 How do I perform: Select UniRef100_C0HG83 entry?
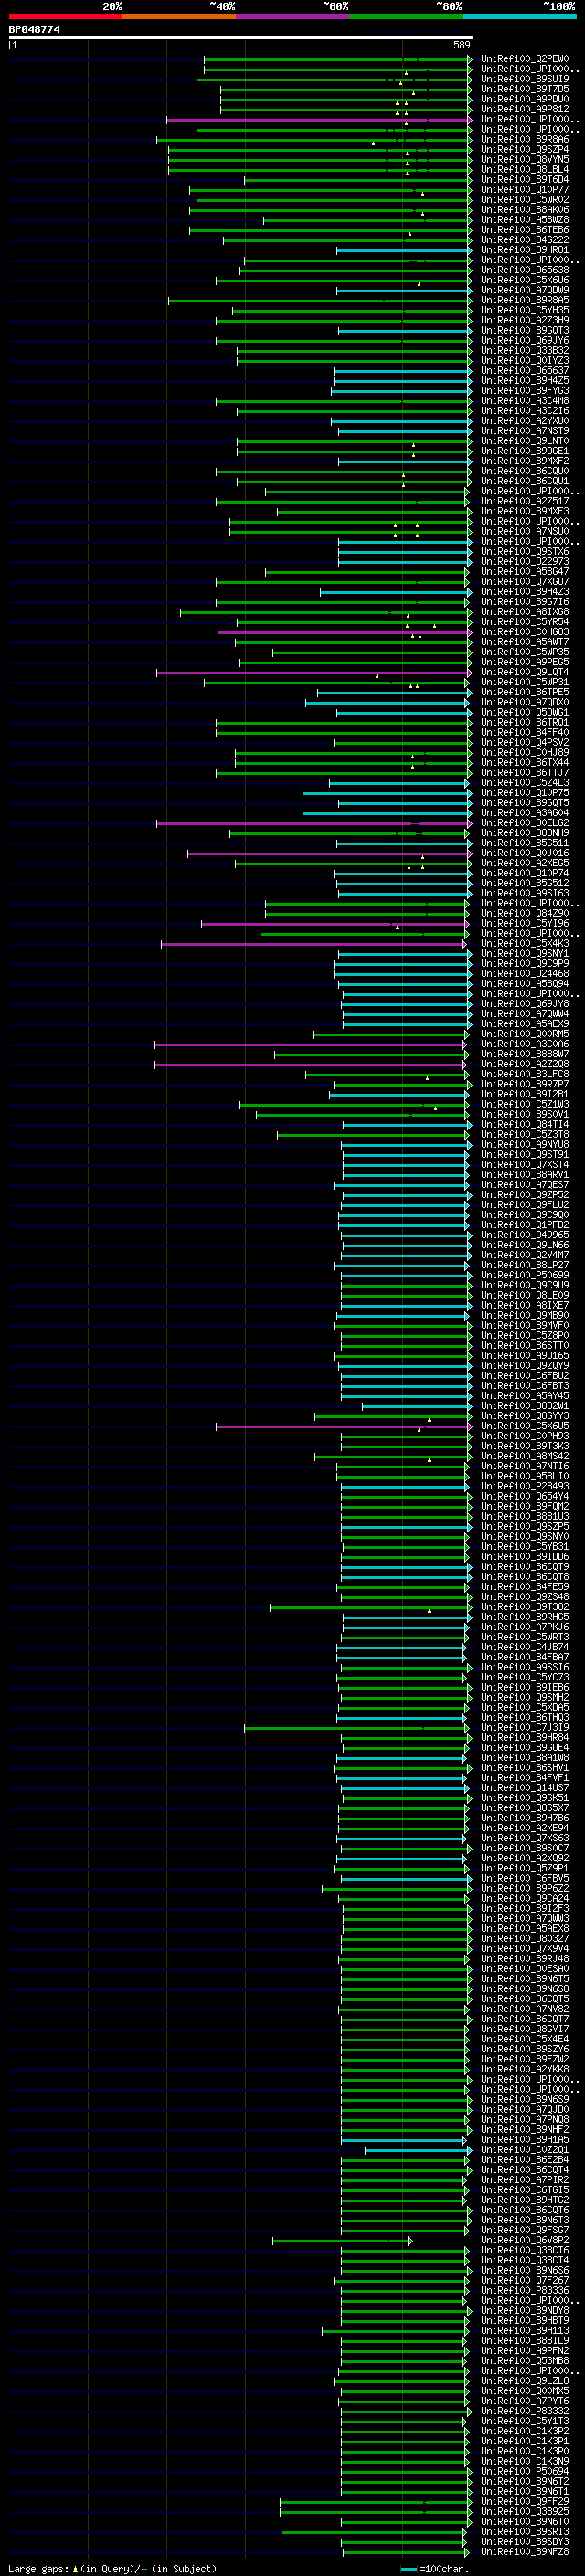tap(525, 632)
